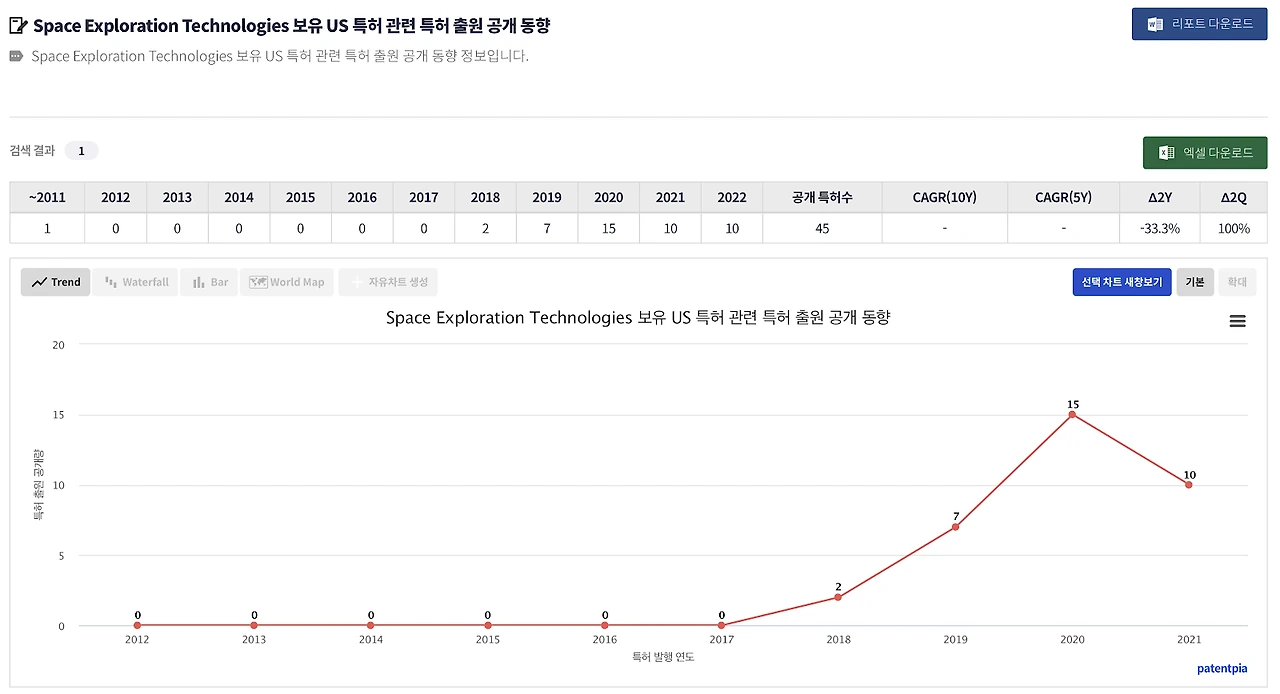Screen dimensions: 1280x694
Task: Click the 100% table cell
Action: pyautogui.click(x=1235, y=228)
